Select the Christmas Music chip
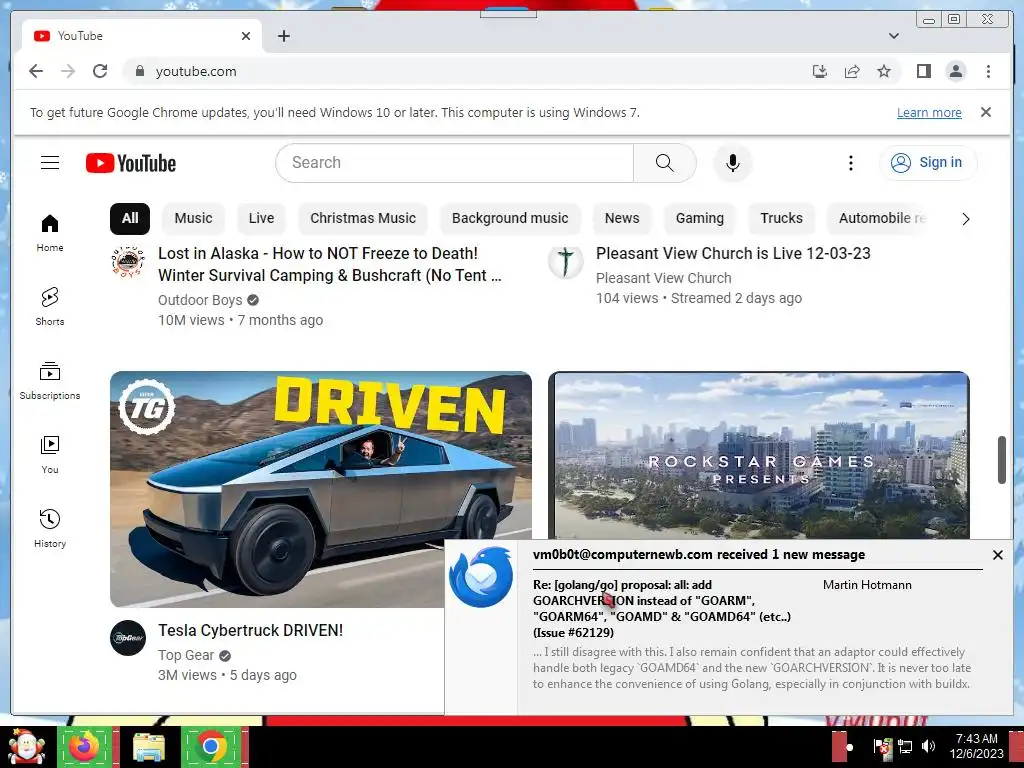Image resolution: width=1024 pixels, height=768 pixels. click(x=362, y=218)
